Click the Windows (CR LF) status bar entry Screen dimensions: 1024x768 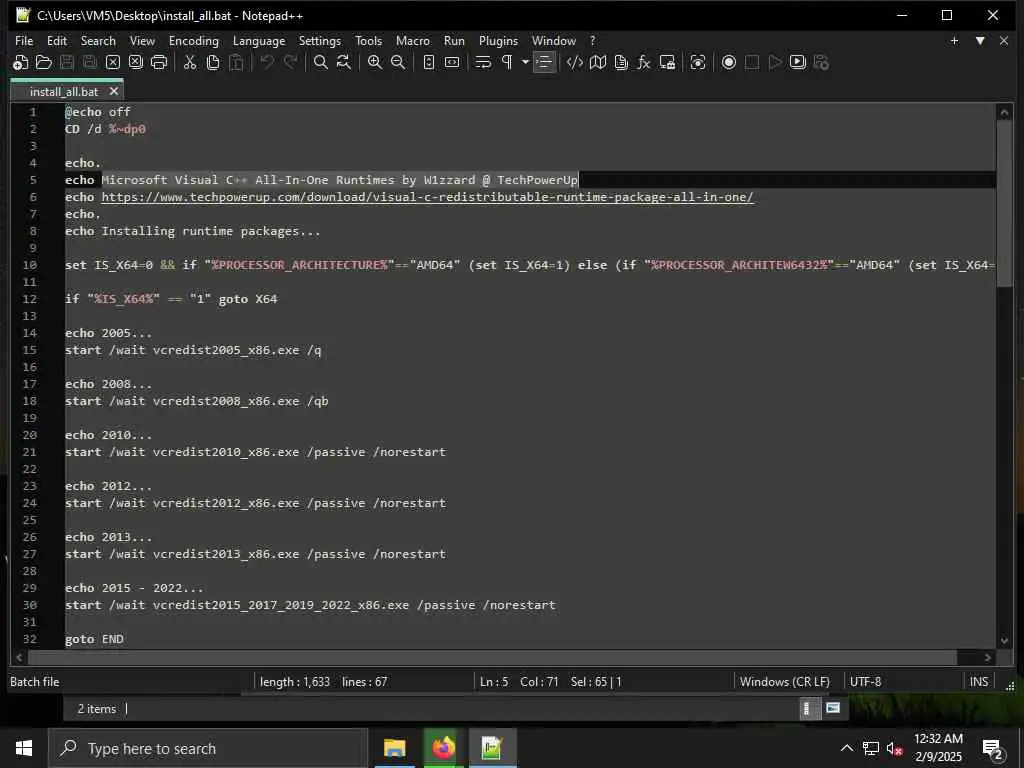click(x=784, y=682)
